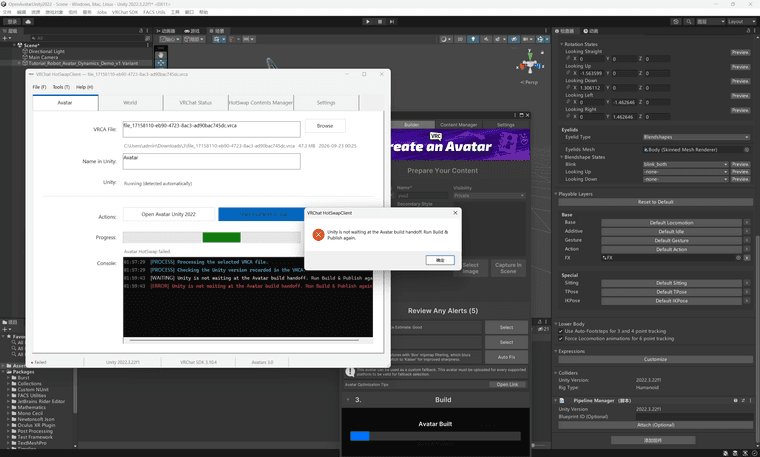Toggle Scene audio button
This screenshot has width=760, height=457.
(486, 39)
